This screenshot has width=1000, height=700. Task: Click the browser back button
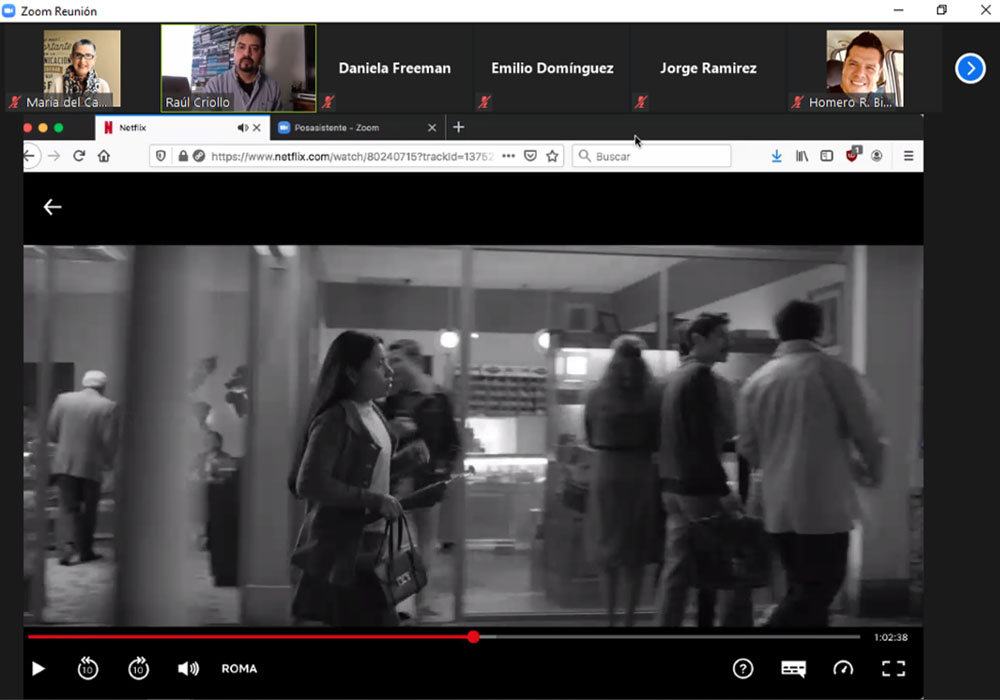[29, 156]
